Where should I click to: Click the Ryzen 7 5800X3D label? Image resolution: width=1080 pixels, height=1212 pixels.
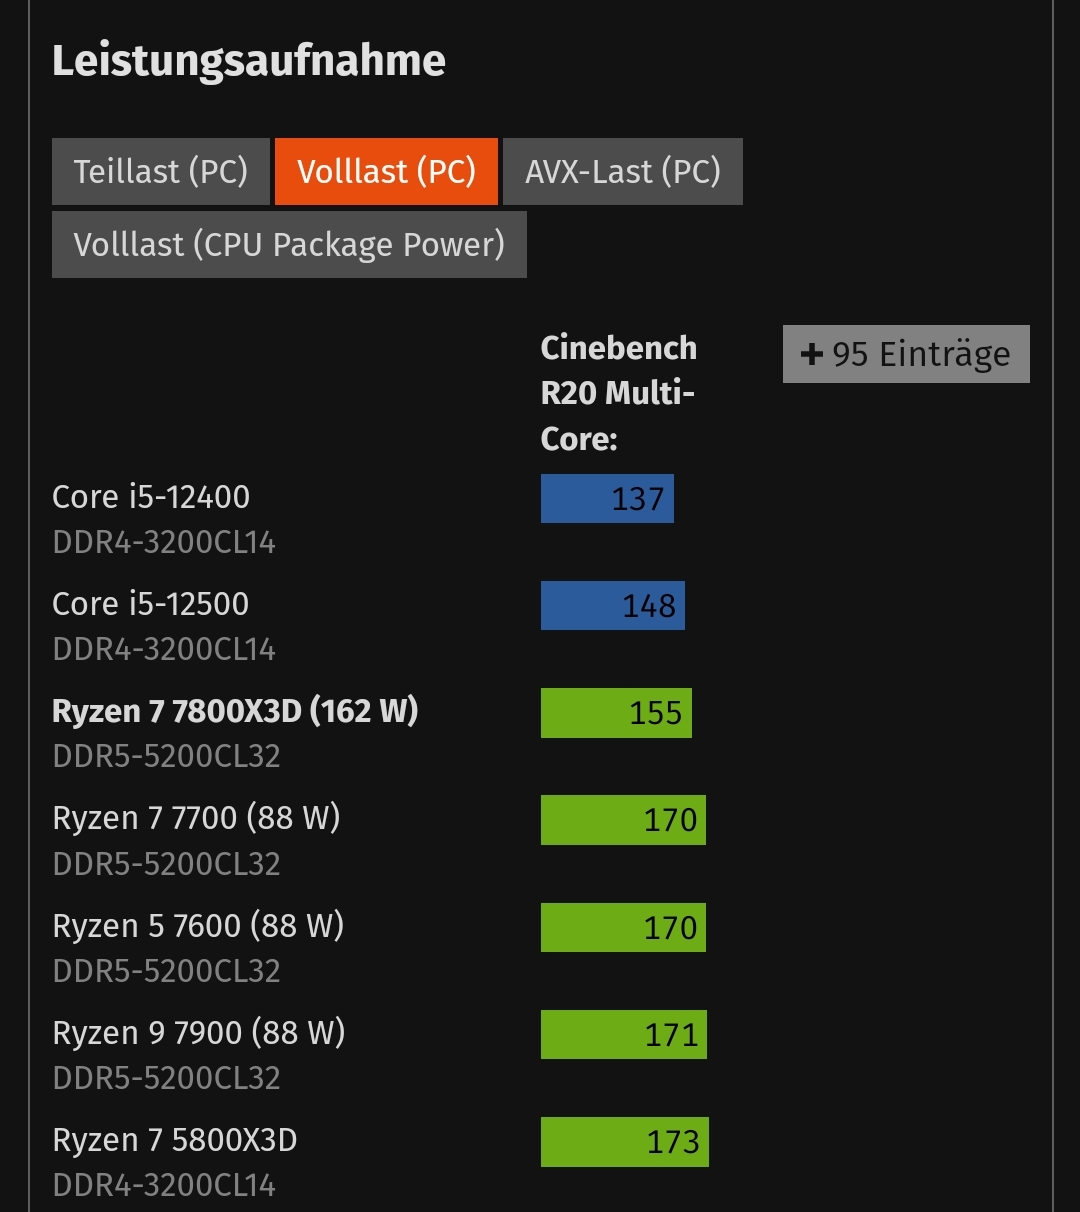[175, 1140]
